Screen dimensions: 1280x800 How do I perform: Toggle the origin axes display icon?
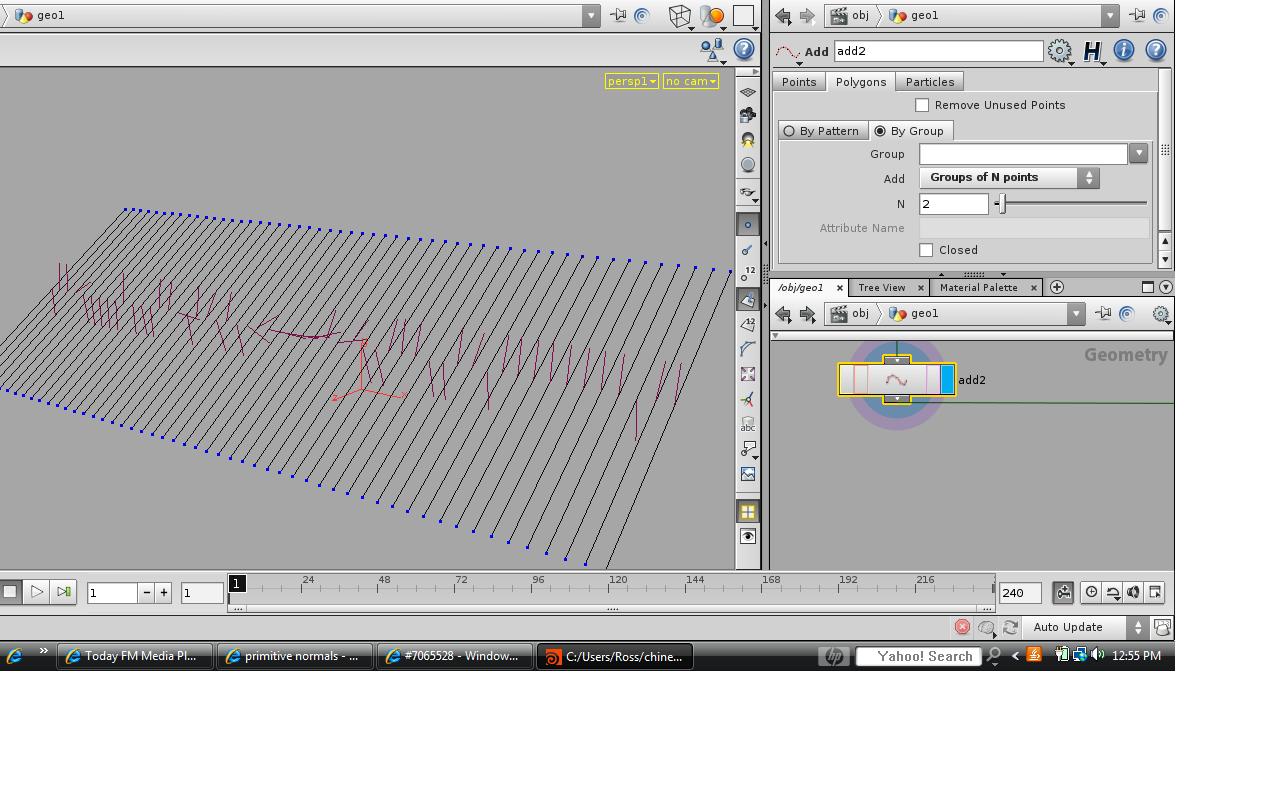click(748, 399)
